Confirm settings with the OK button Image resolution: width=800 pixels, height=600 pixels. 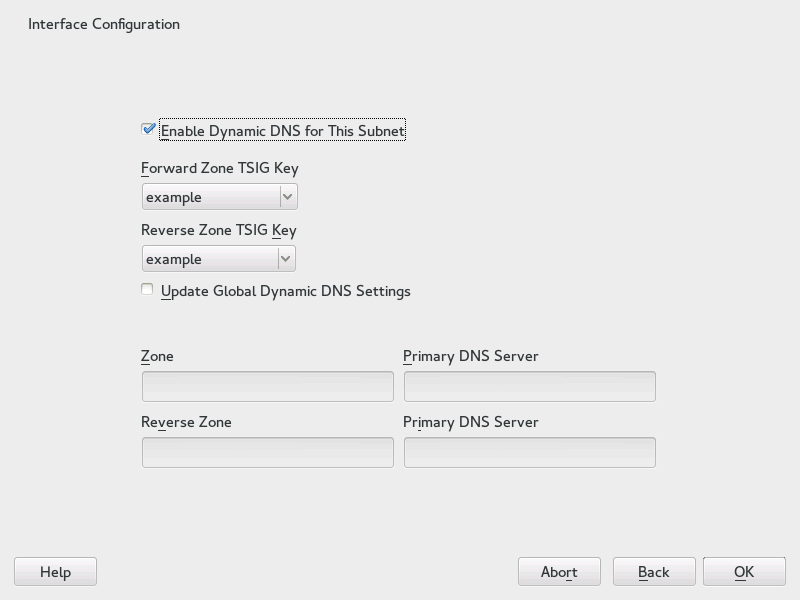pos(744,572)
